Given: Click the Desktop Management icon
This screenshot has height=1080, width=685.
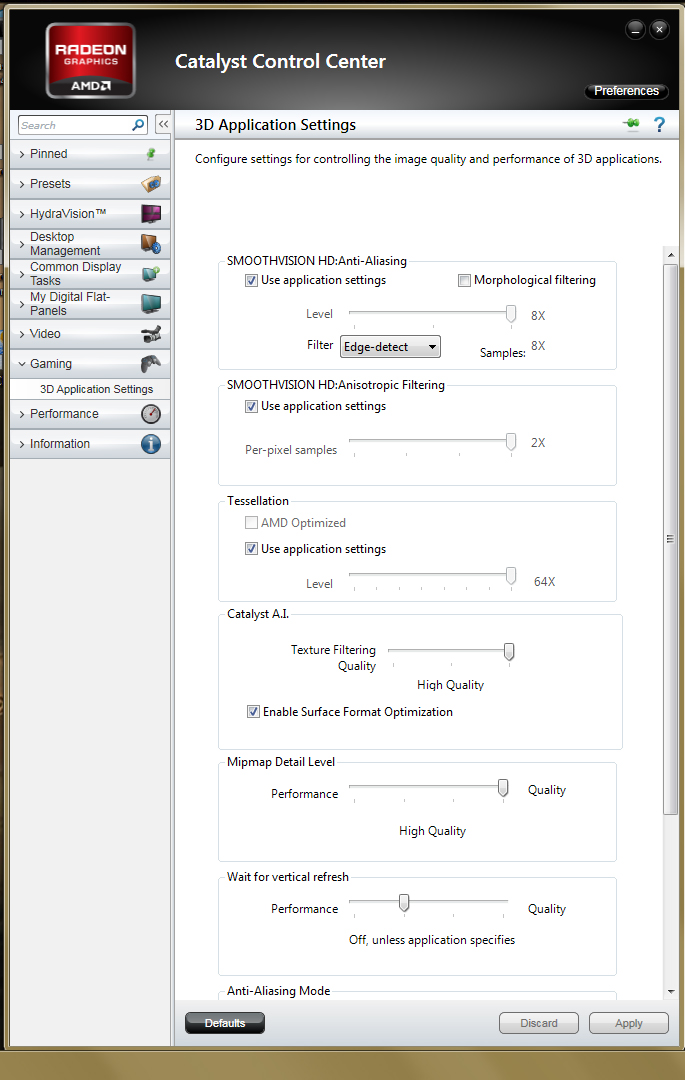Looking at the screenshot, I should pyautogui.click(x=151, y=244).
